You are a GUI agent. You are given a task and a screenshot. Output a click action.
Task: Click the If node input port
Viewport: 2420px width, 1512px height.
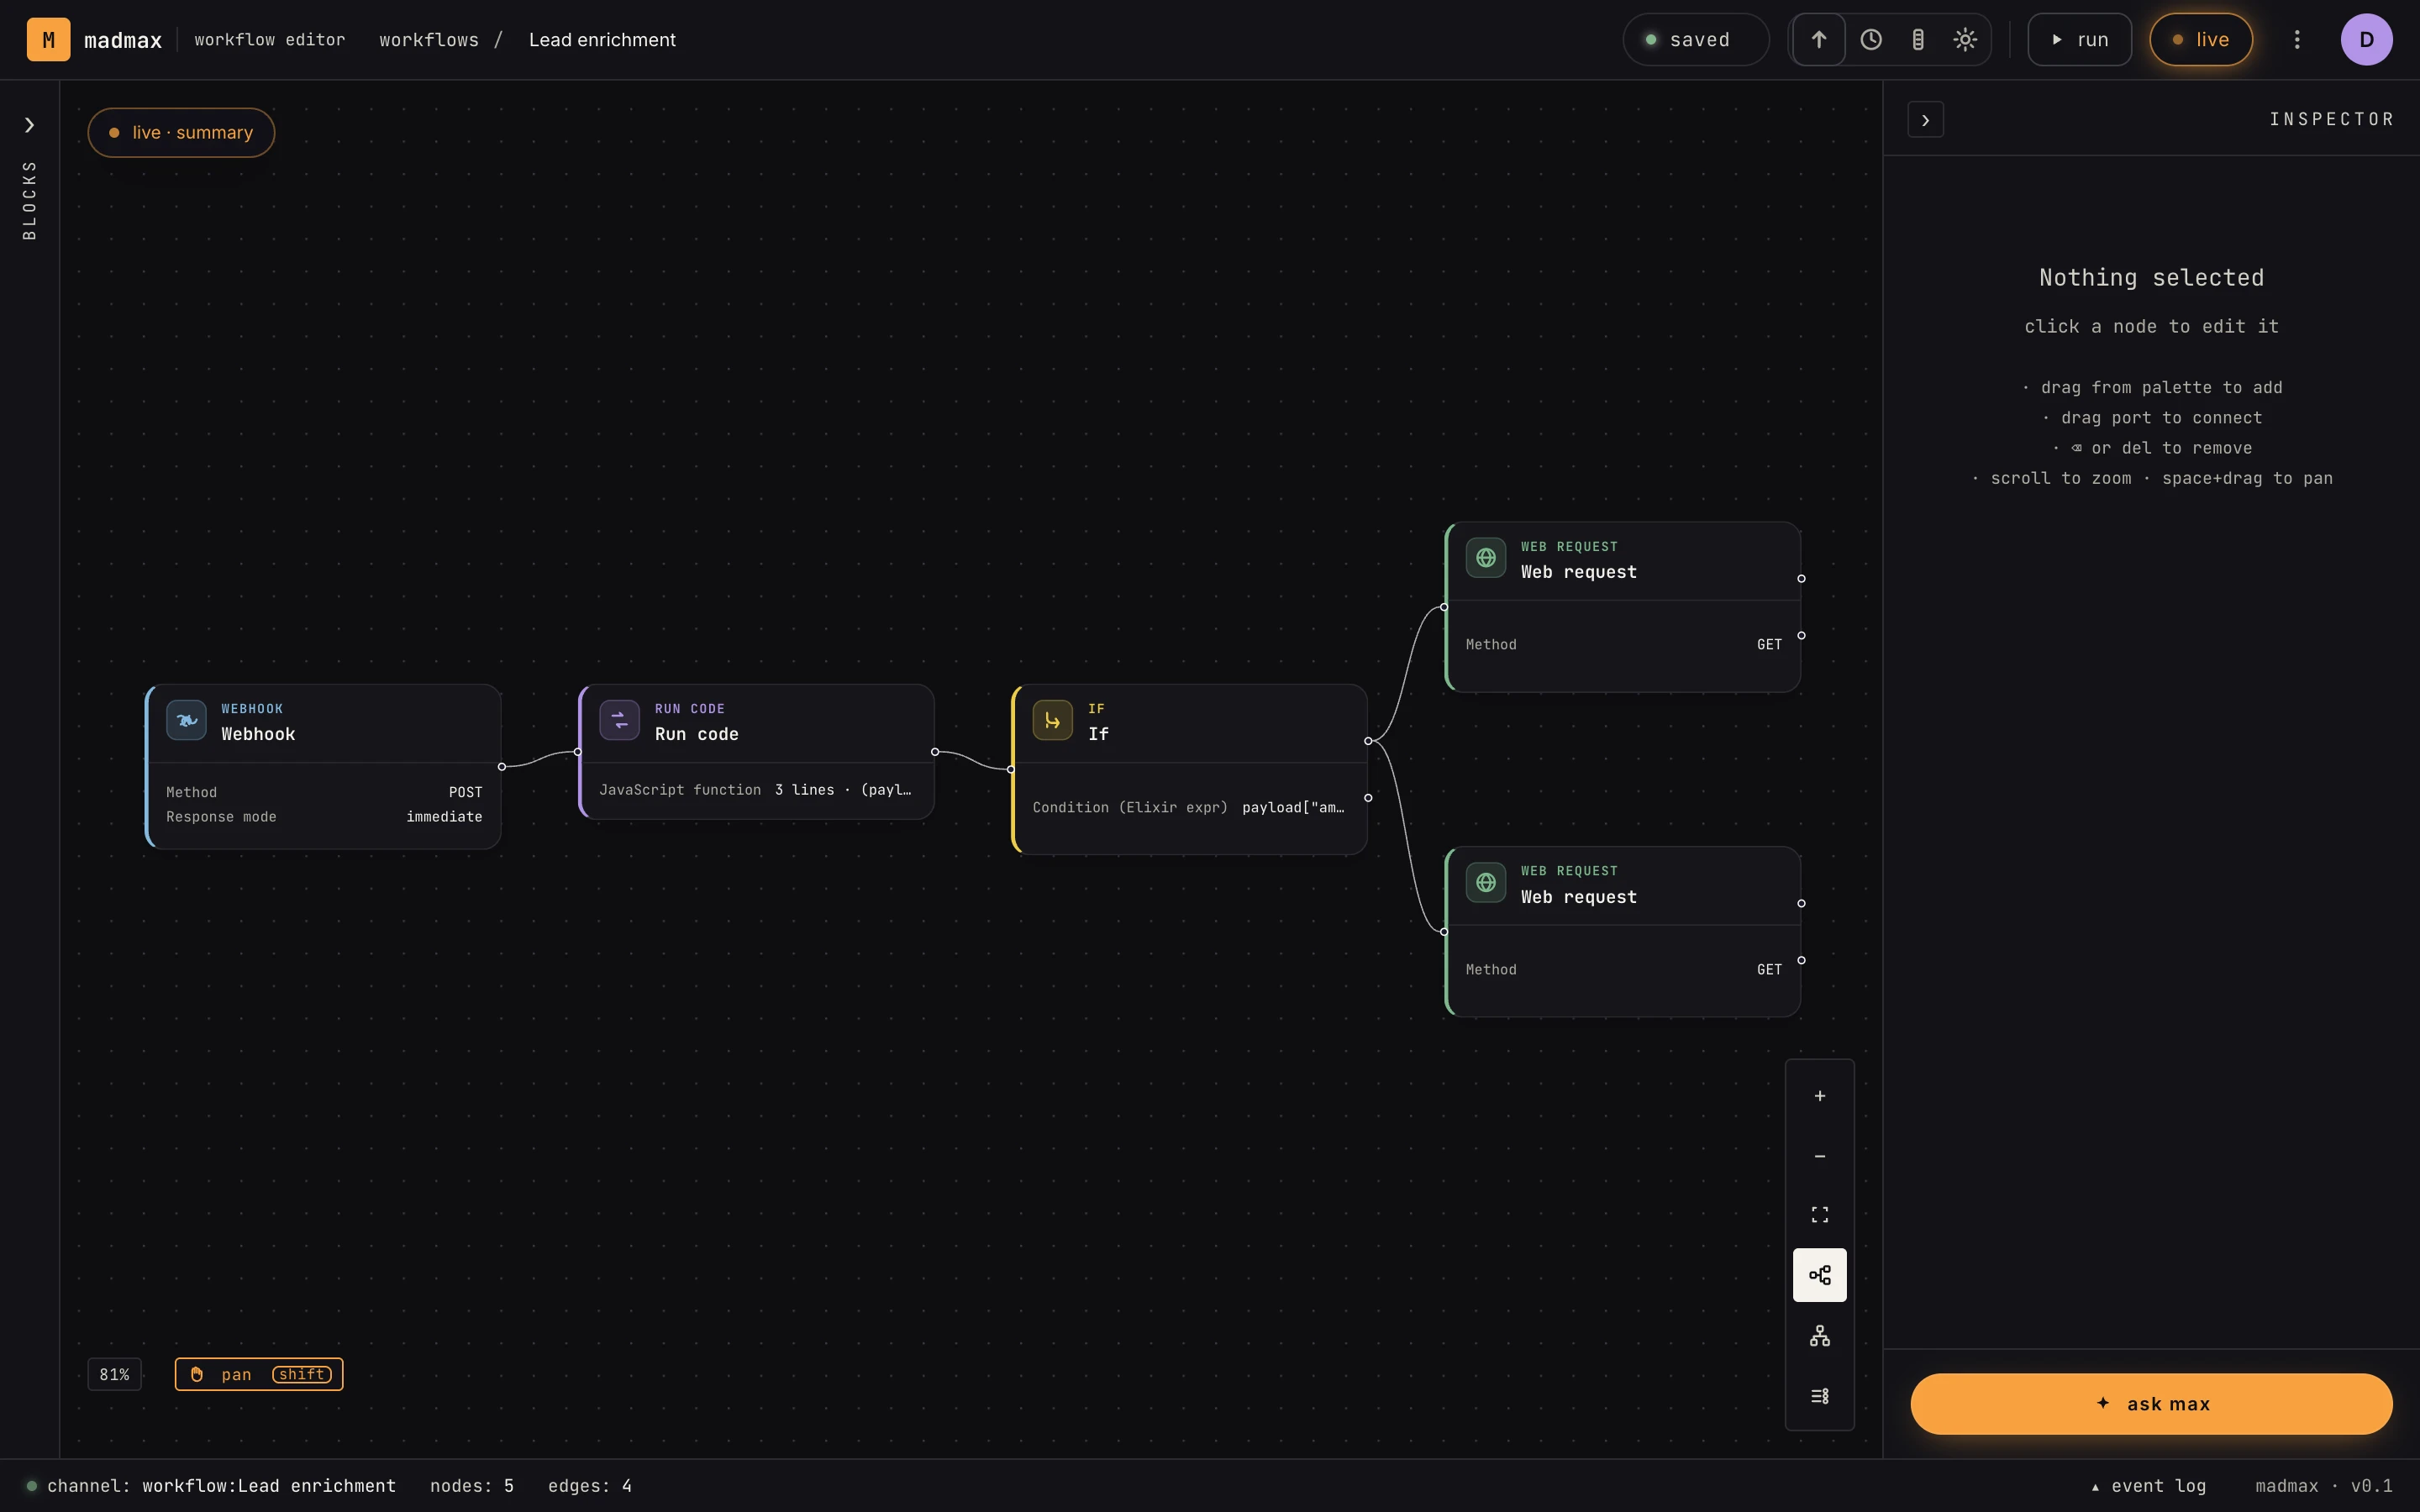(1011, 770)
